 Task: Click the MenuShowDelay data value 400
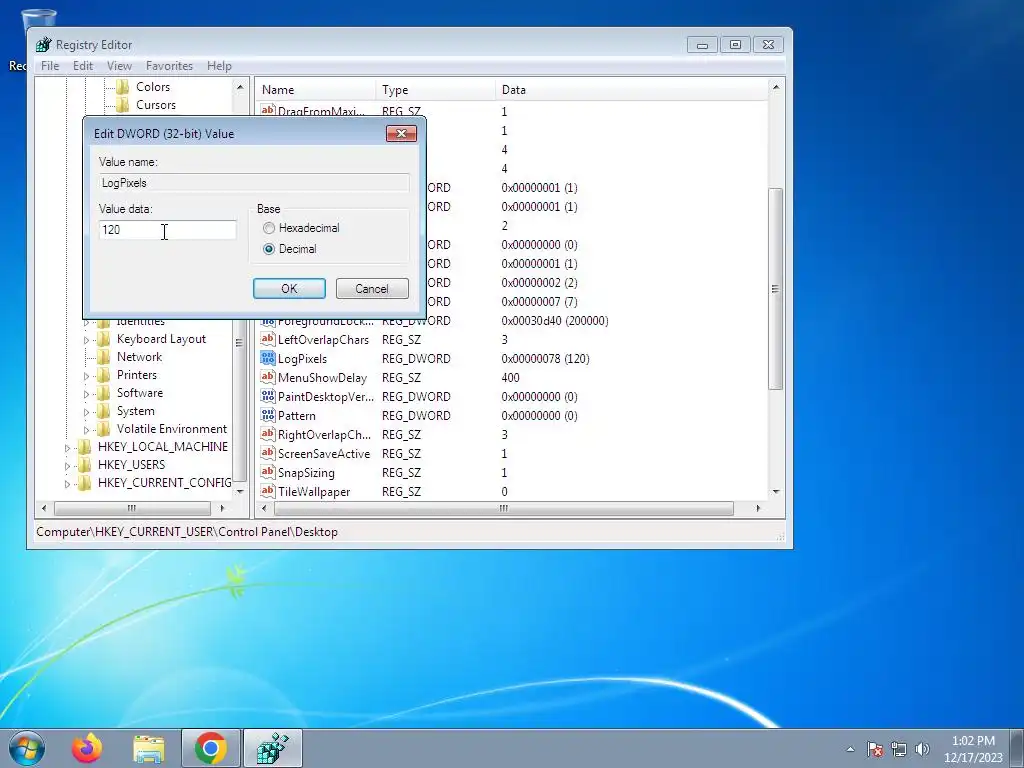[511, 377]
